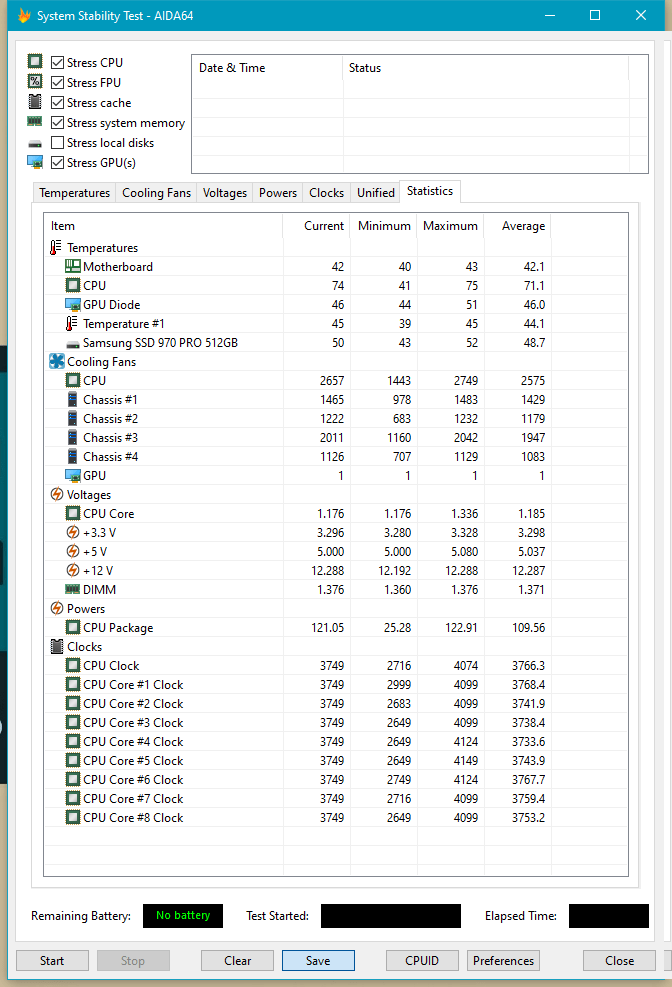This screenshot has width=672, height=987.
Task: Click the CPU Core #5 Clock icon
Action: [73, 760]
